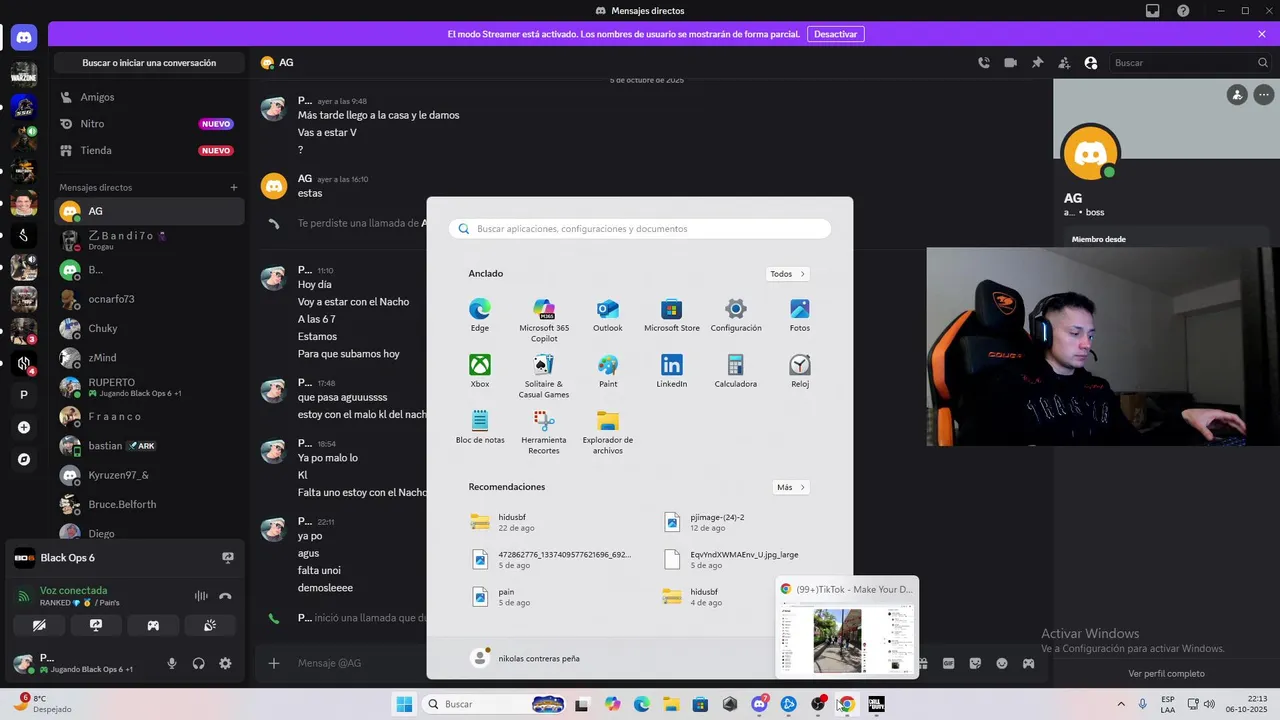Disconnect from the voice channel
Viewport: 1280px width, 720px height.
tap(226, 596)
